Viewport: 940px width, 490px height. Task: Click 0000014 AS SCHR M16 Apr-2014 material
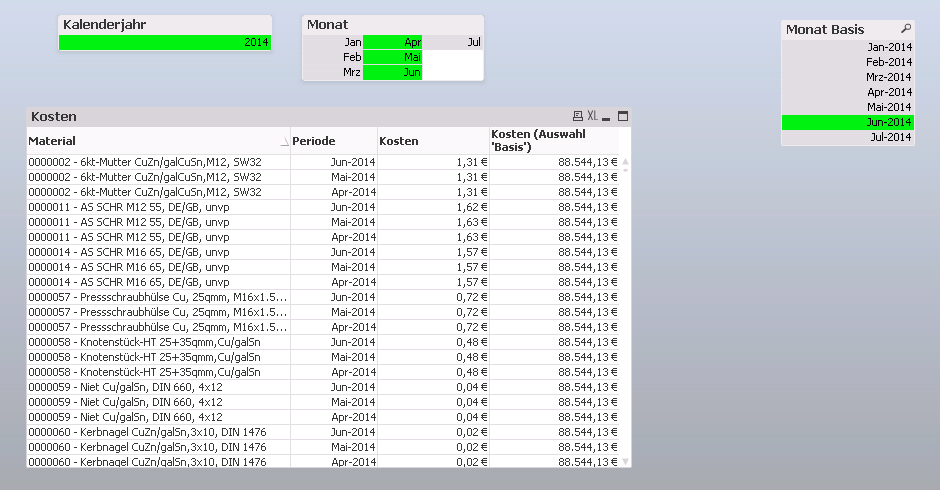click(158, 282)
